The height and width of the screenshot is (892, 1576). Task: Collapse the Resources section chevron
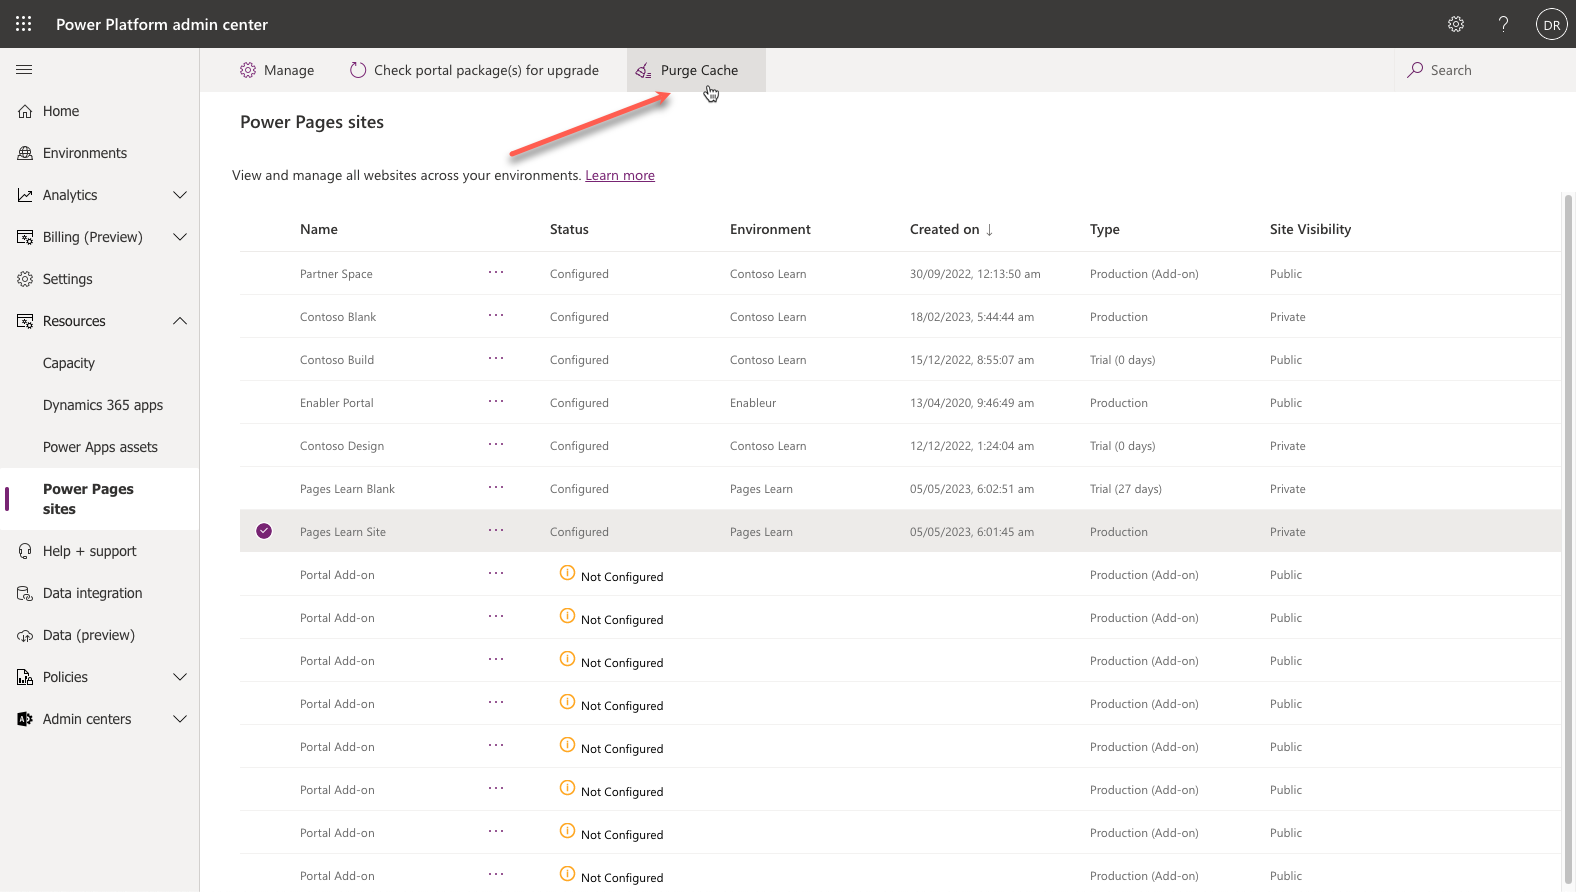[x=180, y=321]
